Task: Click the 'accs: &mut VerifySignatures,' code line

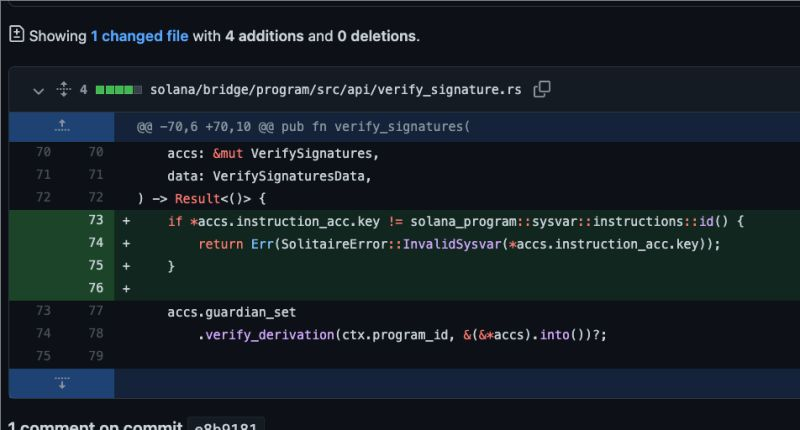Action: click(x=273, y=154)
